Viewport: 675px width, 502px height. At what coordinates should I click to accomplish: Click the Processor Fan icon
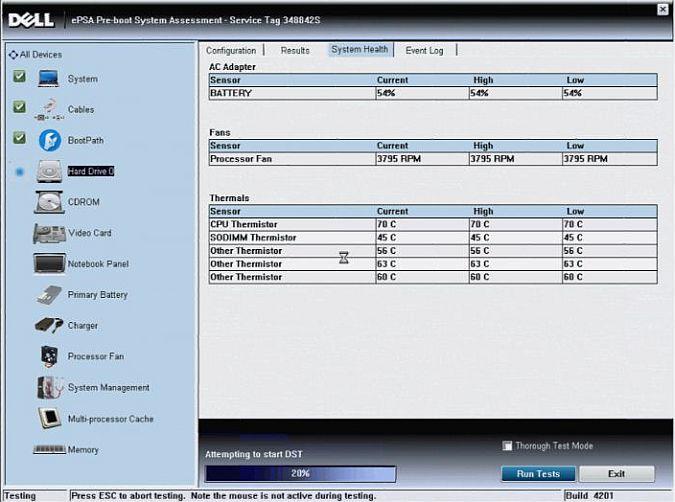[50, 356]
